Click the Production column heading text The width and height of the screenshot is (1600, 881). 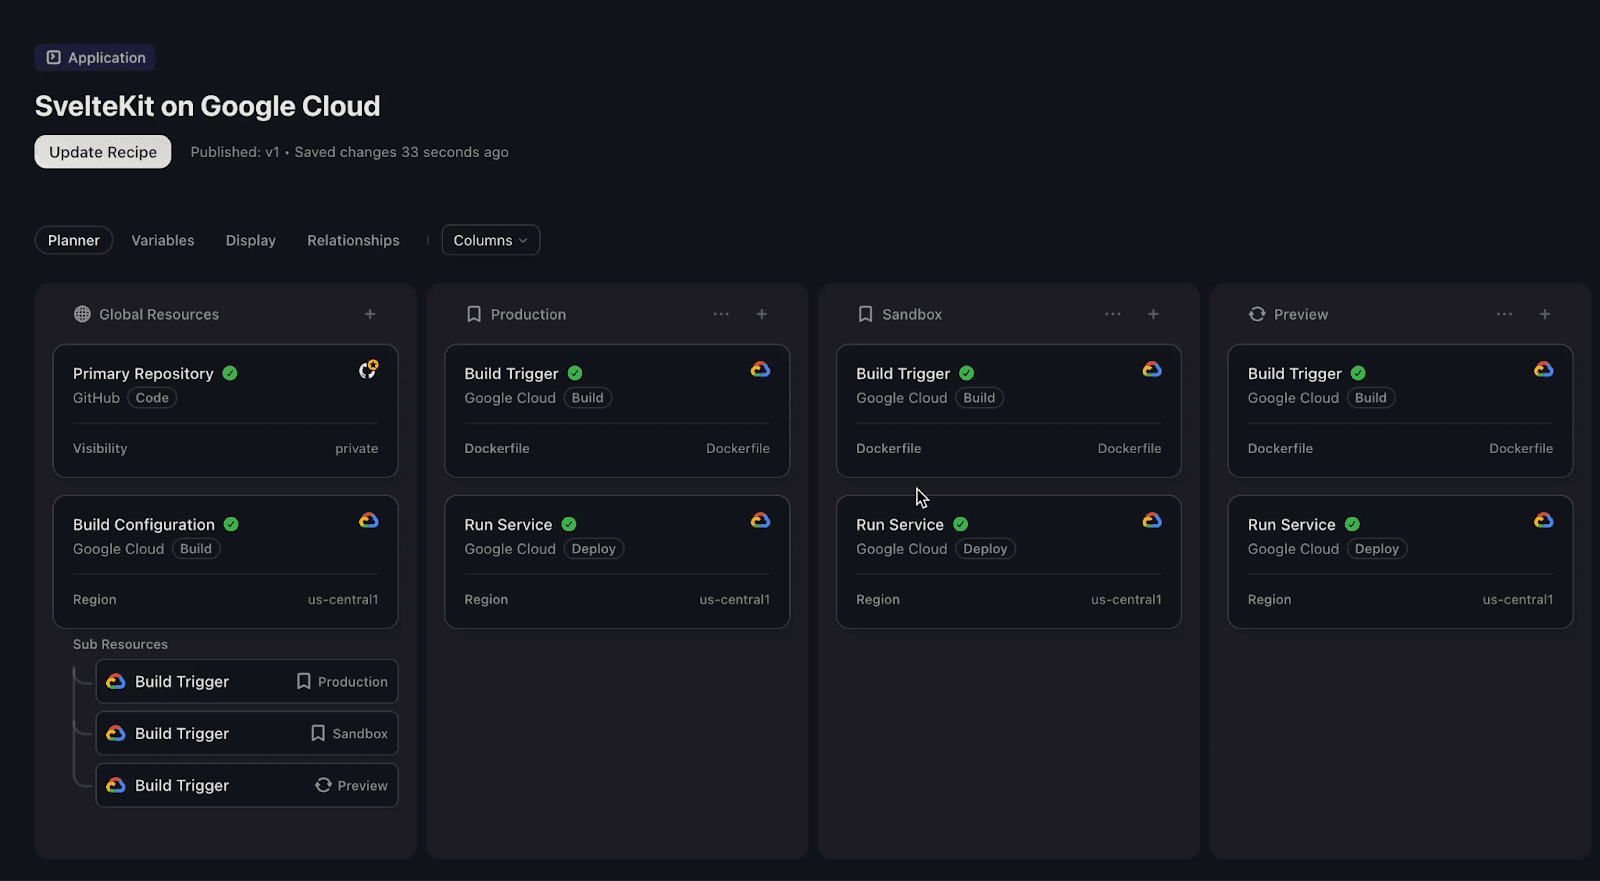(x=528, y=314)
